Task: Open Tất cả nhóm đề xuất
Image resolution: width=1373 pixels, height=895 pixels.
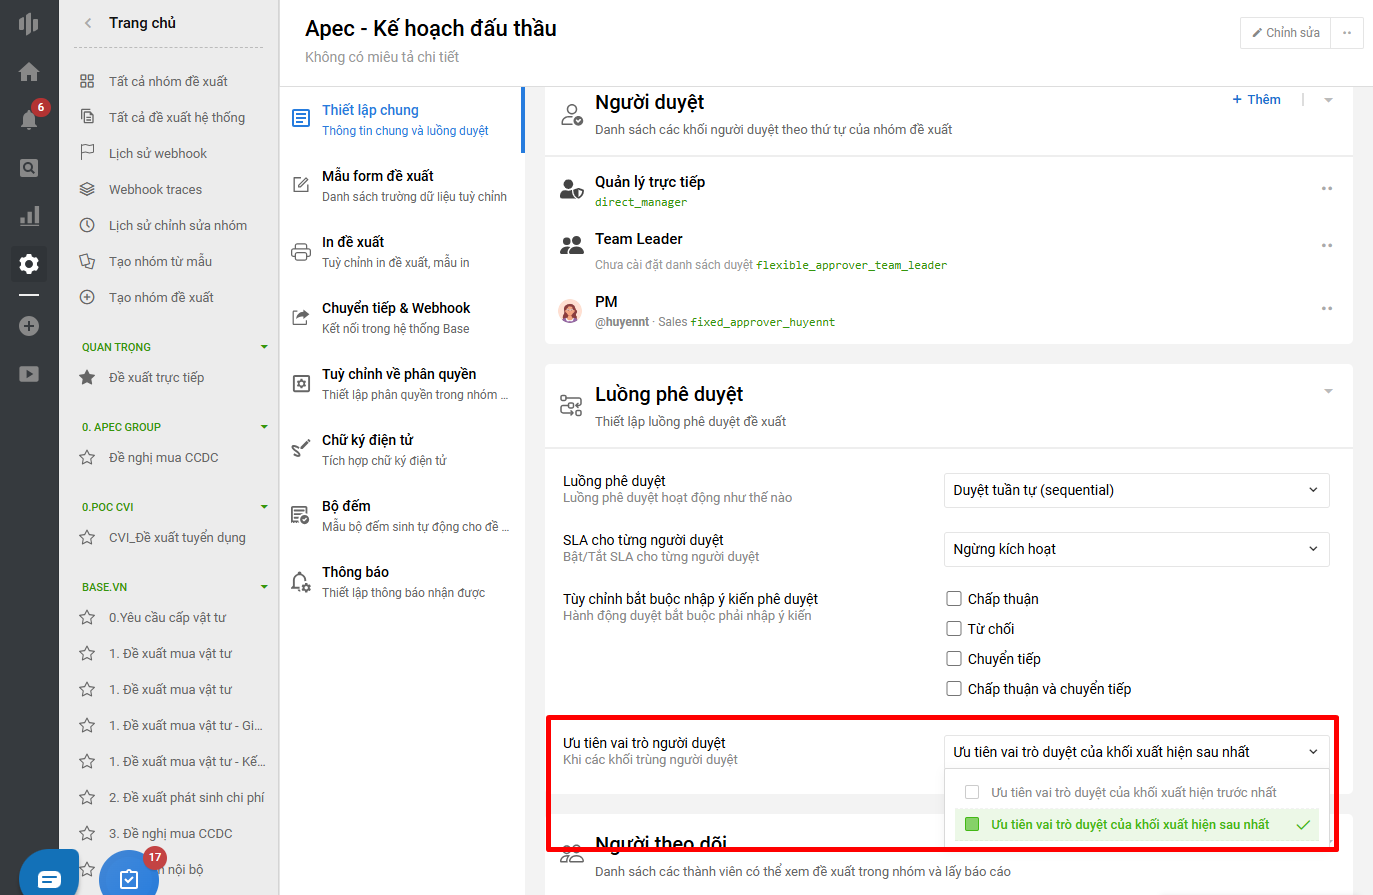Action: point(168,81)
